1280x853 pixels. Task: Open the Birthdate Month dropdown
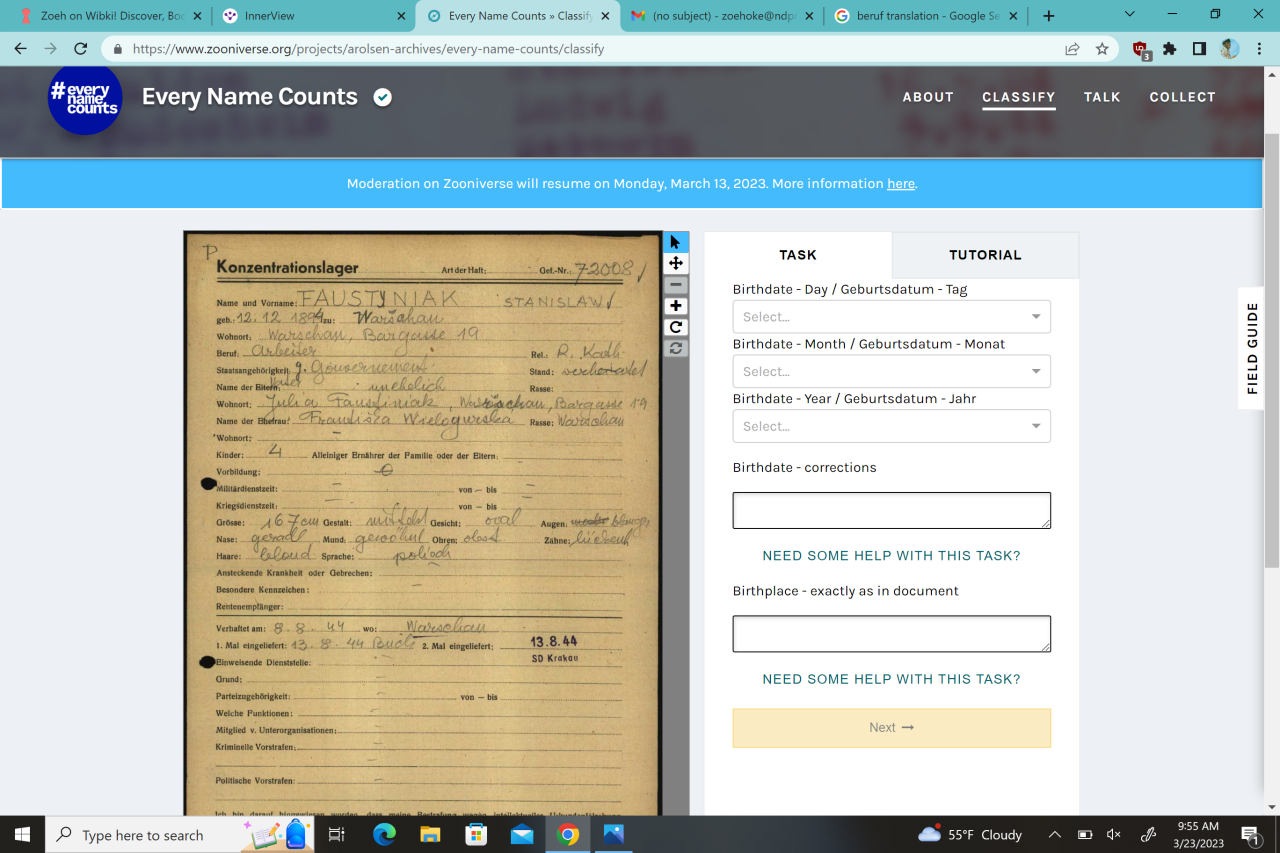point(891,371)
